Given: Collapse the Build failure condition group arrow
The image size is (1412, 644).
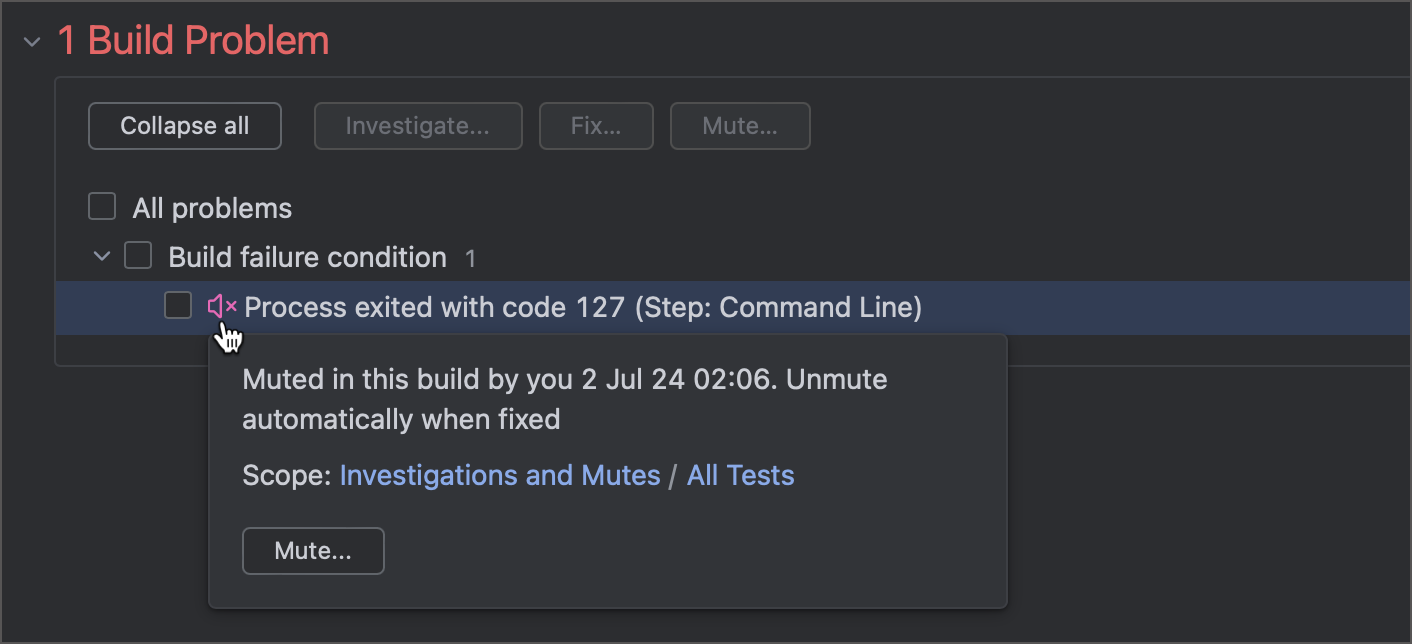Looking at the screenshot, I should tap(101, 257).
